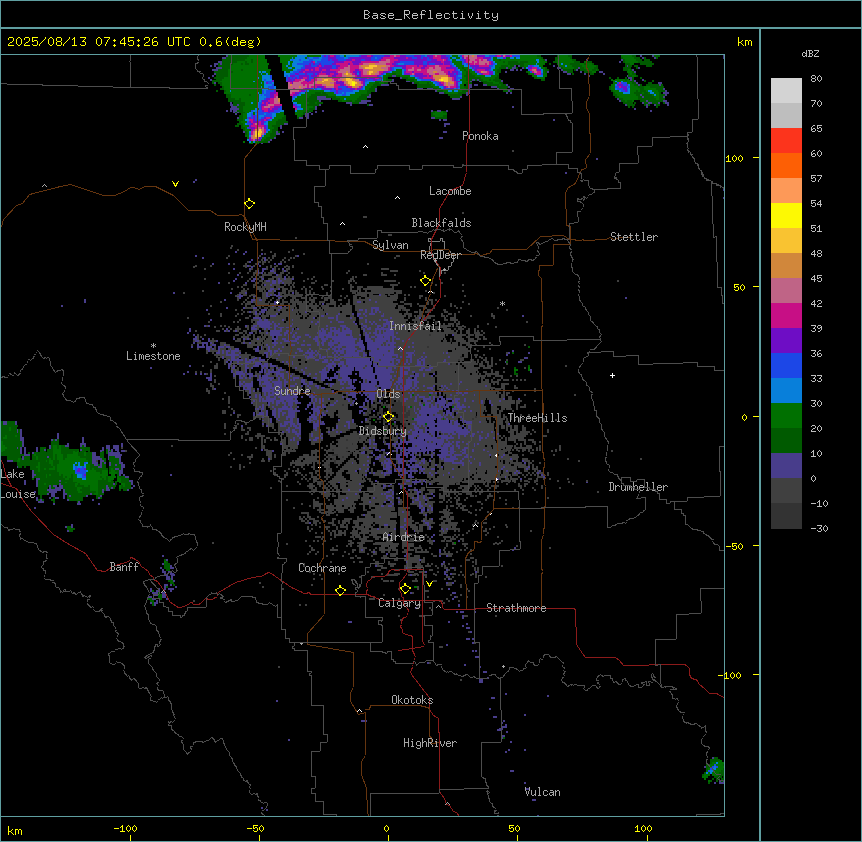Viewport: 862px width, 842px height.
Task: Click the yellow diamond marker above Calgary label
Action: [405, 589]
